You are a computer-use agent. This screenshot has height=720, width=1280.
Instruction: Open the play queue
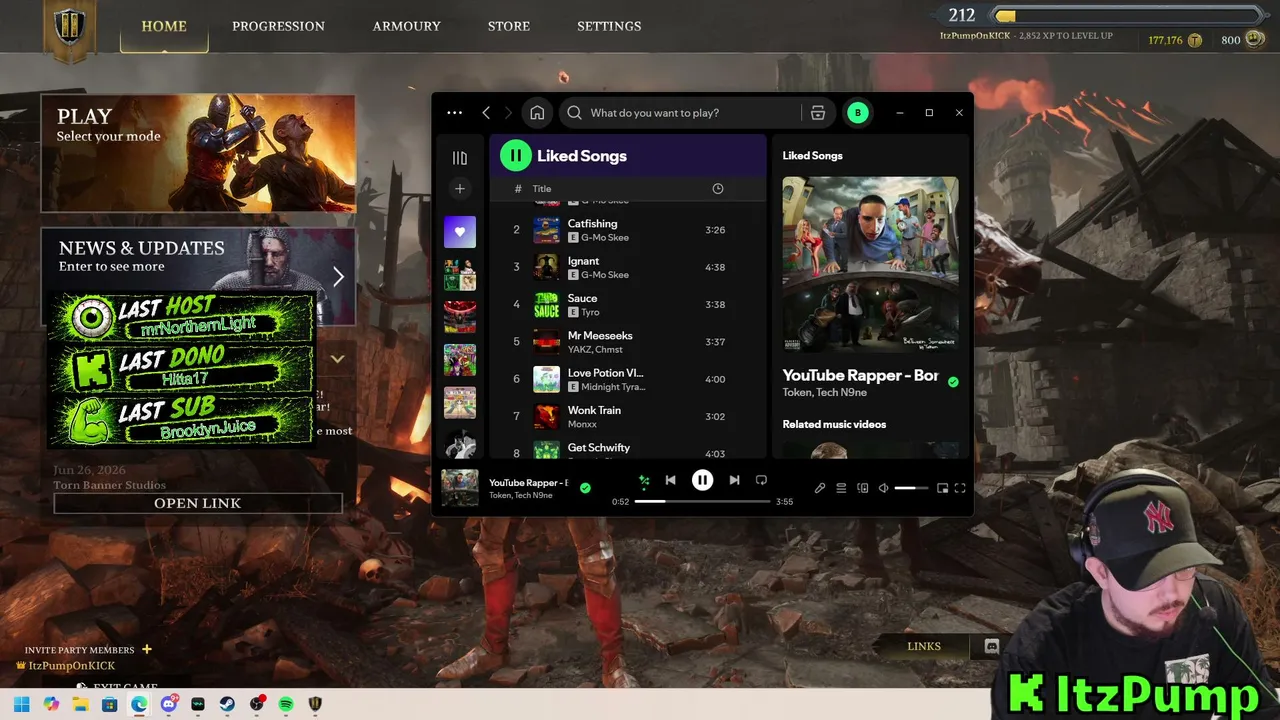coord(841,488)
